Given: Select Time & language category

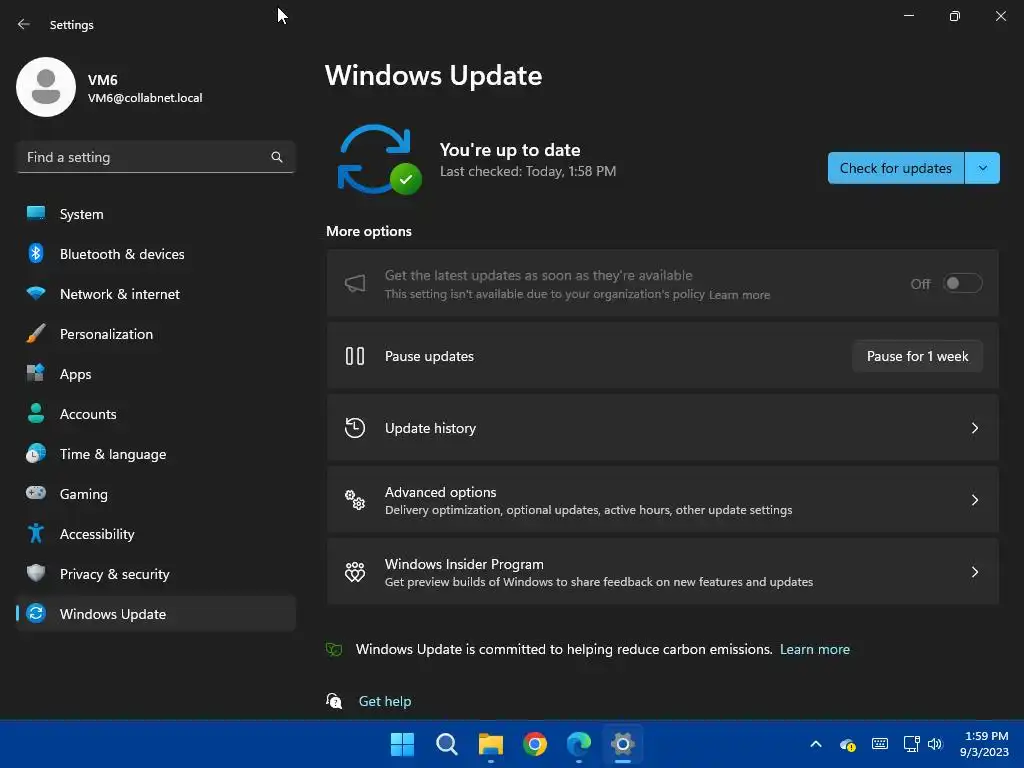Looking at the screenshot, I should coord(156,453).
